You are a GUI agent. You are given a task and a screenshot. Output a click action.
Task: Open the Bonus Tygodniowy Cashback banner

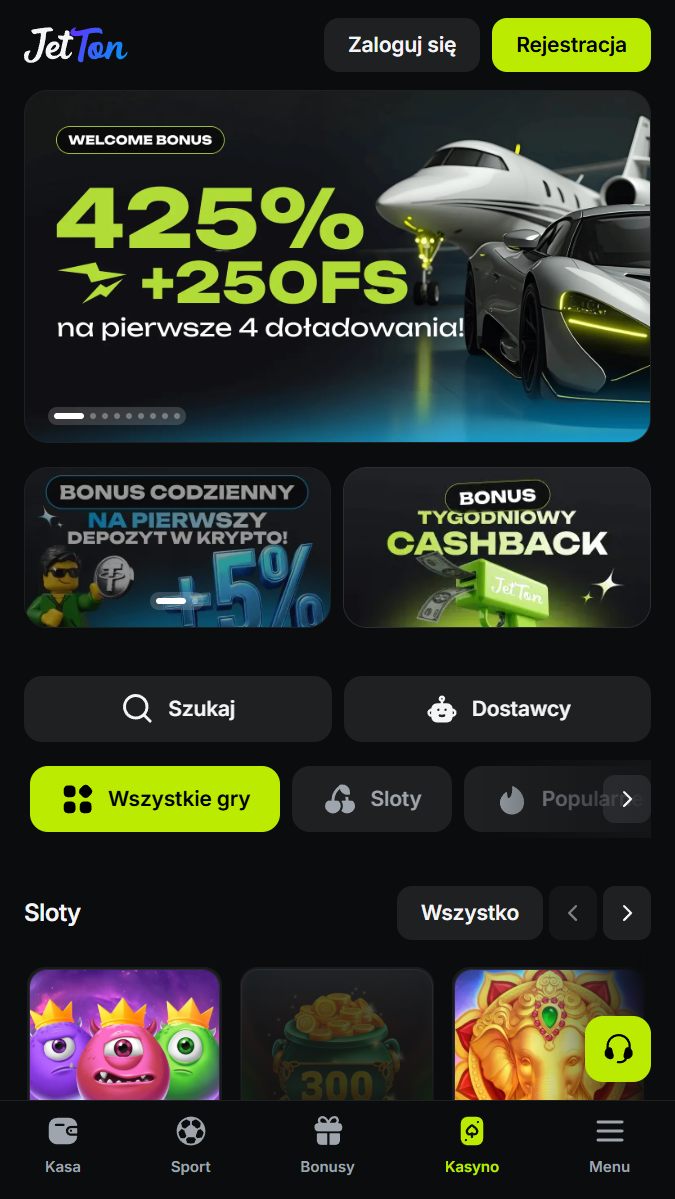[497, 548]
